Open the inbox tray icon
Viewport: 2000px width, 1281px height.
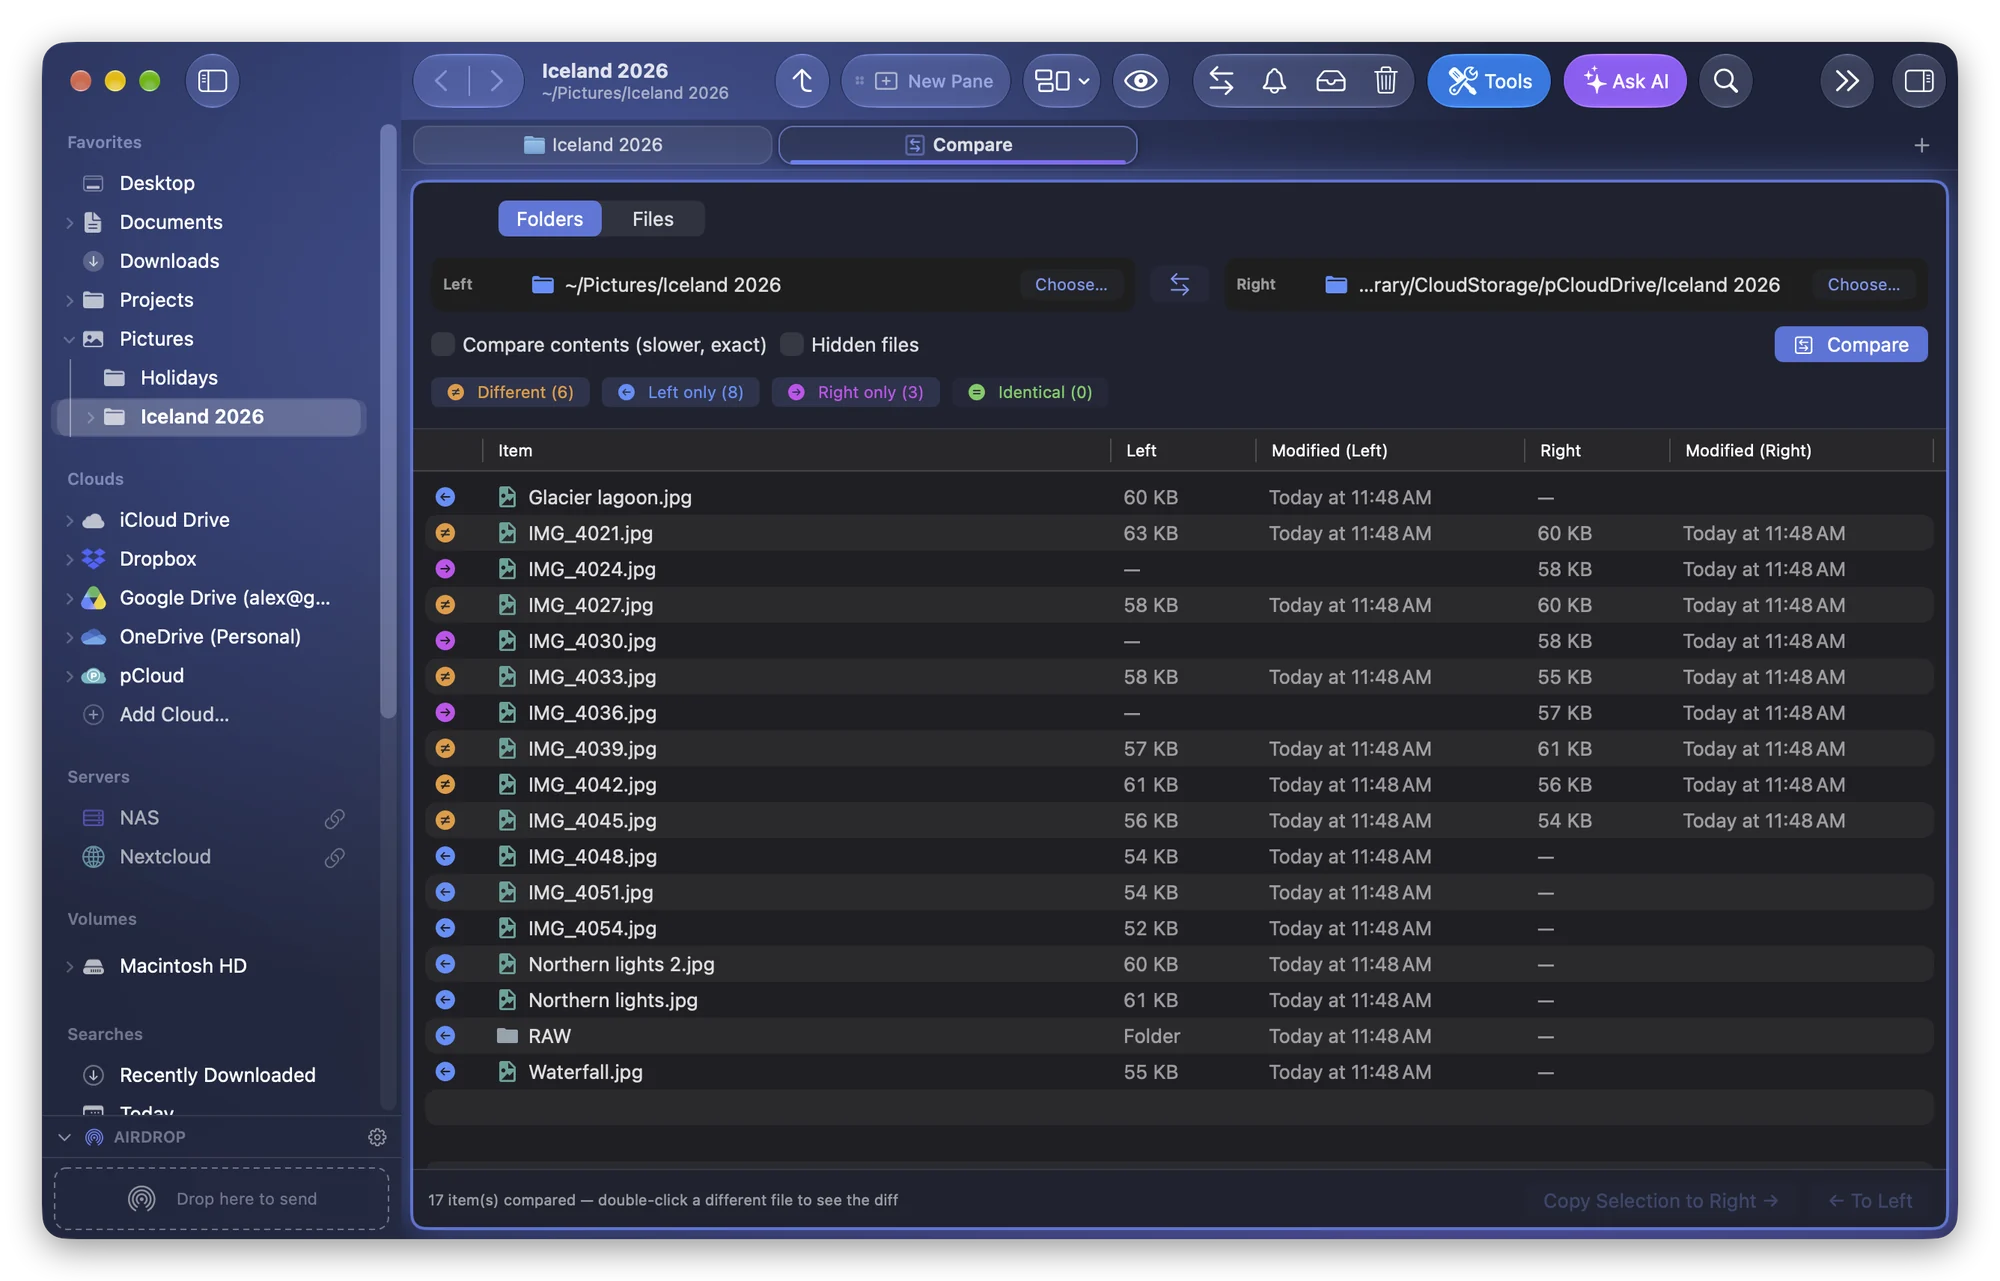pyautogui.click(x=1330, y=81)
